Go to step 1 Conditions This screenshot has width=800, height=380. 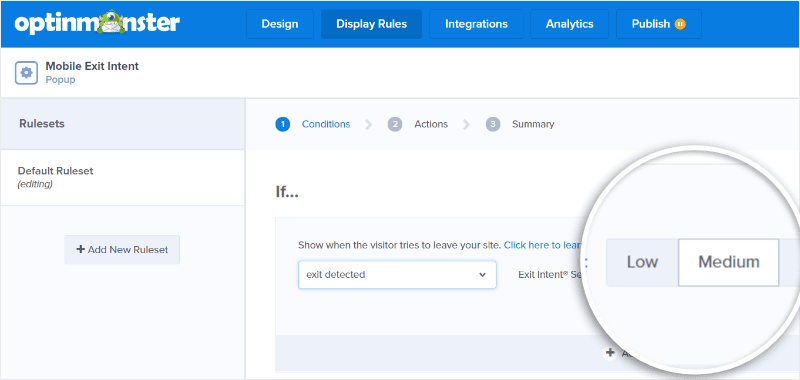313,124
